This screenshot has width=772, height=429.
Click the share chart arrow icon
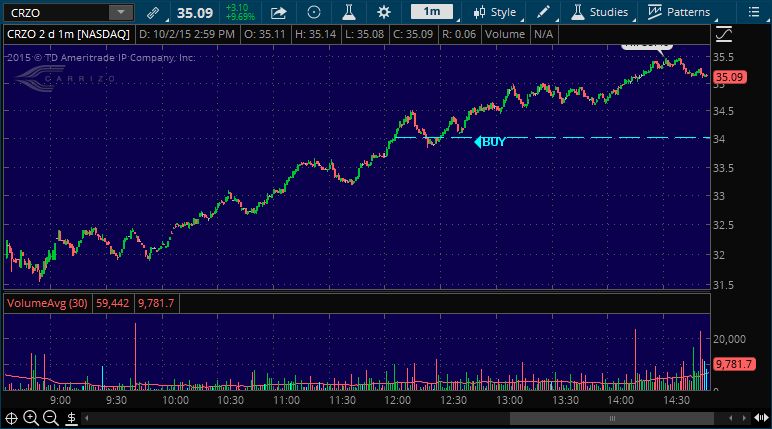point(279,13)
